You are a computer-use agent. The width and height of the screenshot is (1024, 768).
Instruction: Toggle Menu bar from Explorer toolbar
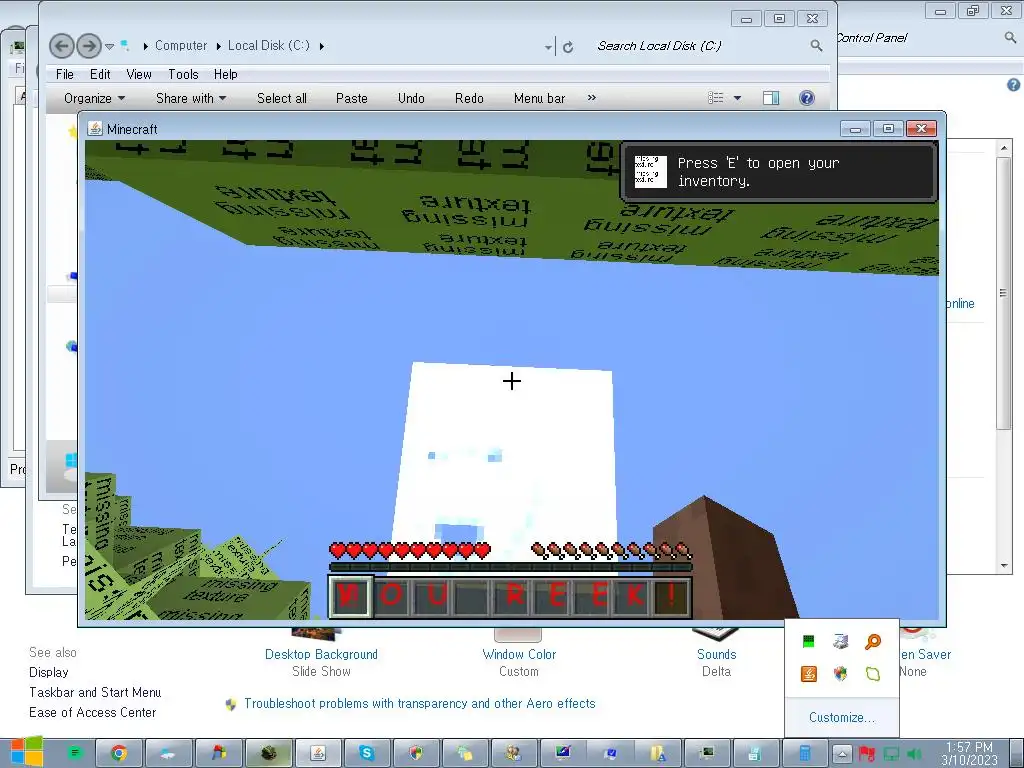pyautogui.click(x=539, y=98)
